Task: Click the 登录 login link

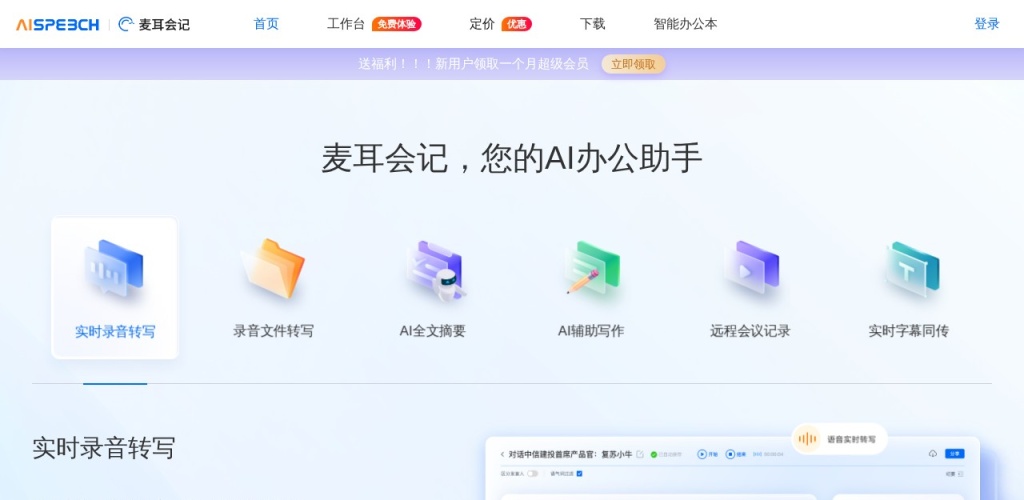Action: (986, 24)
